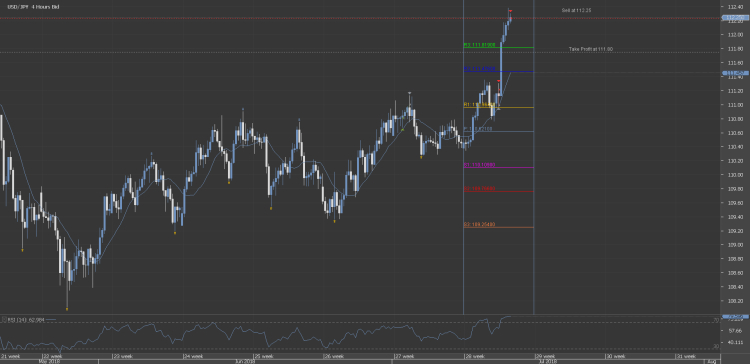
Task: Click the P pivot point label
Action: pos(478,129)
